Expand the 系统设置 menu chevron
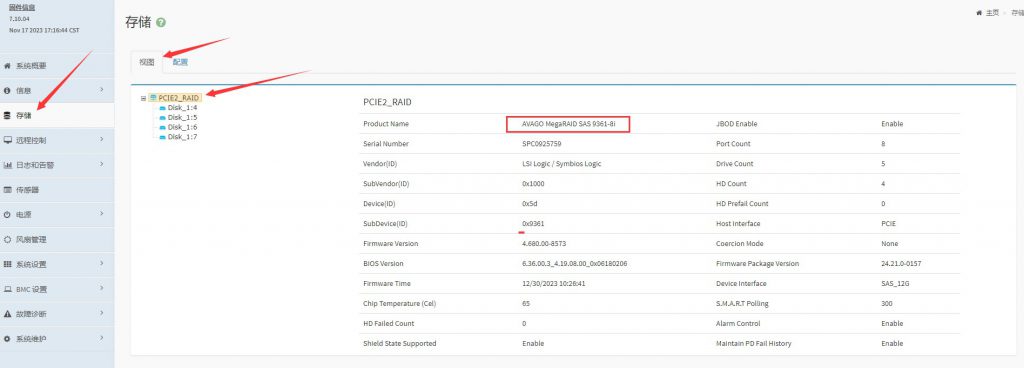The image size is (1024, 368). point(101,263)
